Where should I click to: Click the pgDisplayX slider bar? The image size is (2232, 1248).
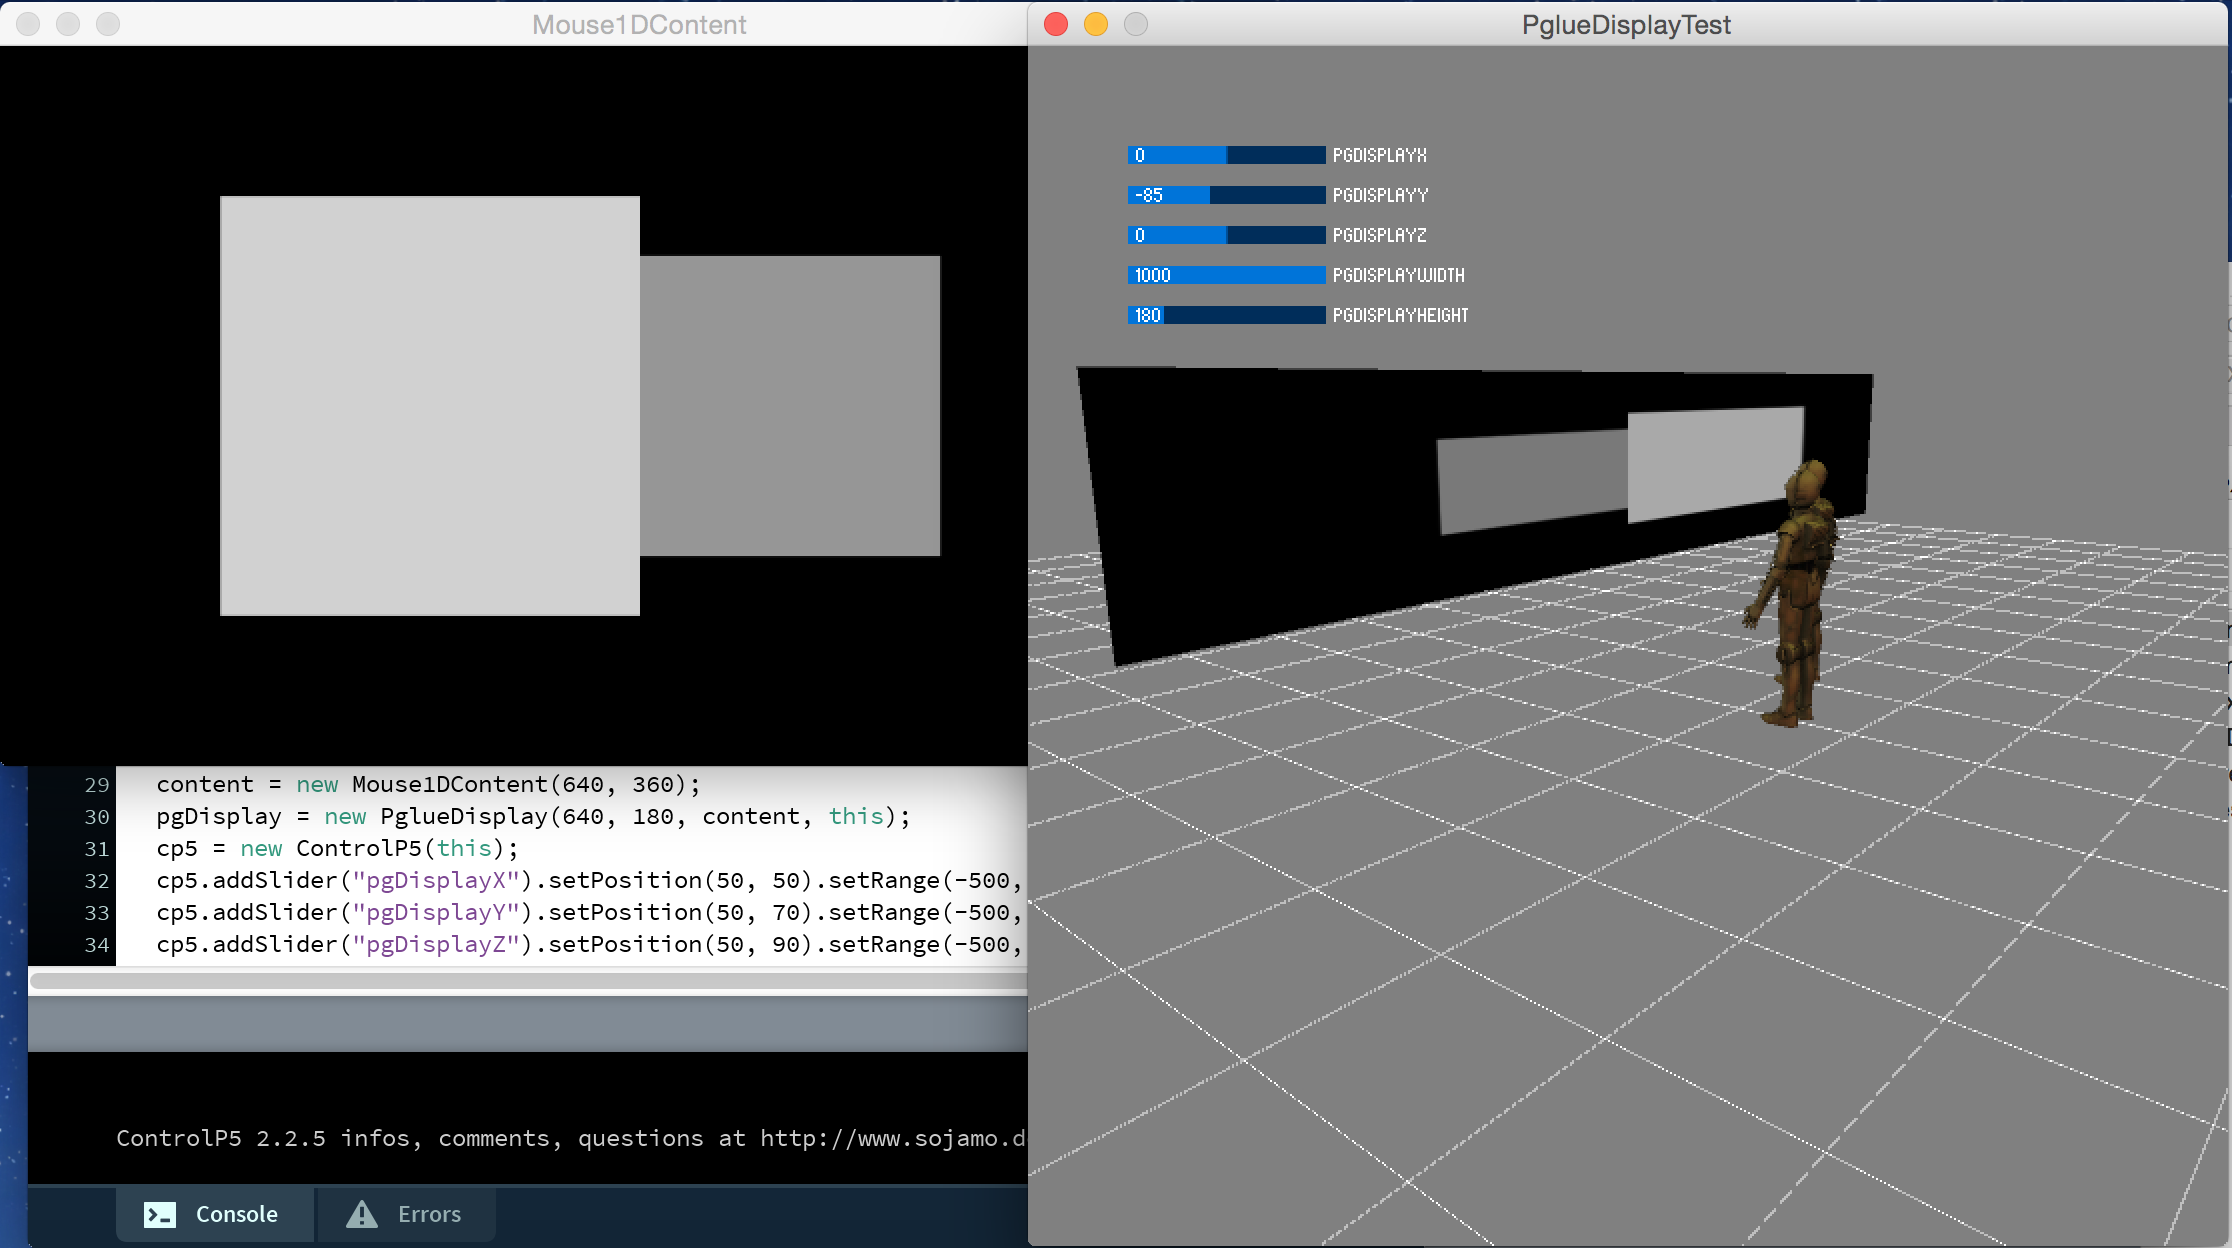[1226, 155]
